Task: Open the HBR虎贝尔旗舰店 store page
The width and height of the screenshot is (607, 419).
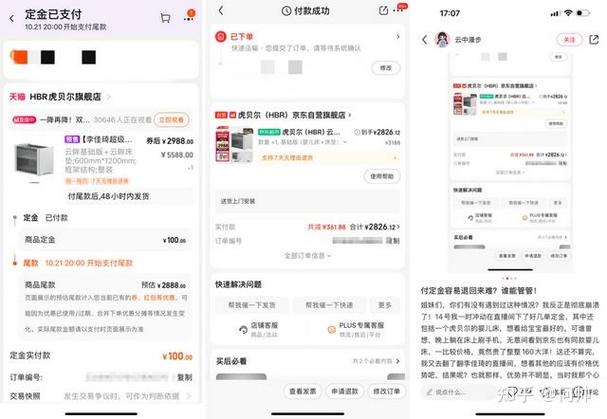Action: [x=65, y=96]
